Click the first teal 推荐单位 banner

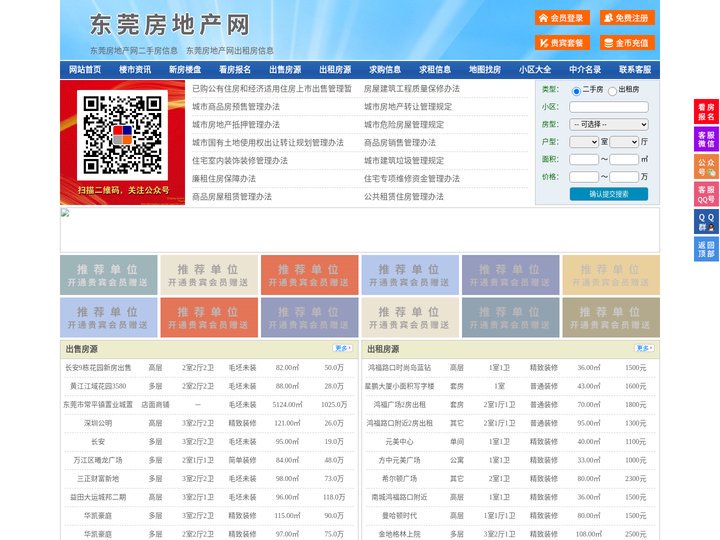tap(108, 275)
